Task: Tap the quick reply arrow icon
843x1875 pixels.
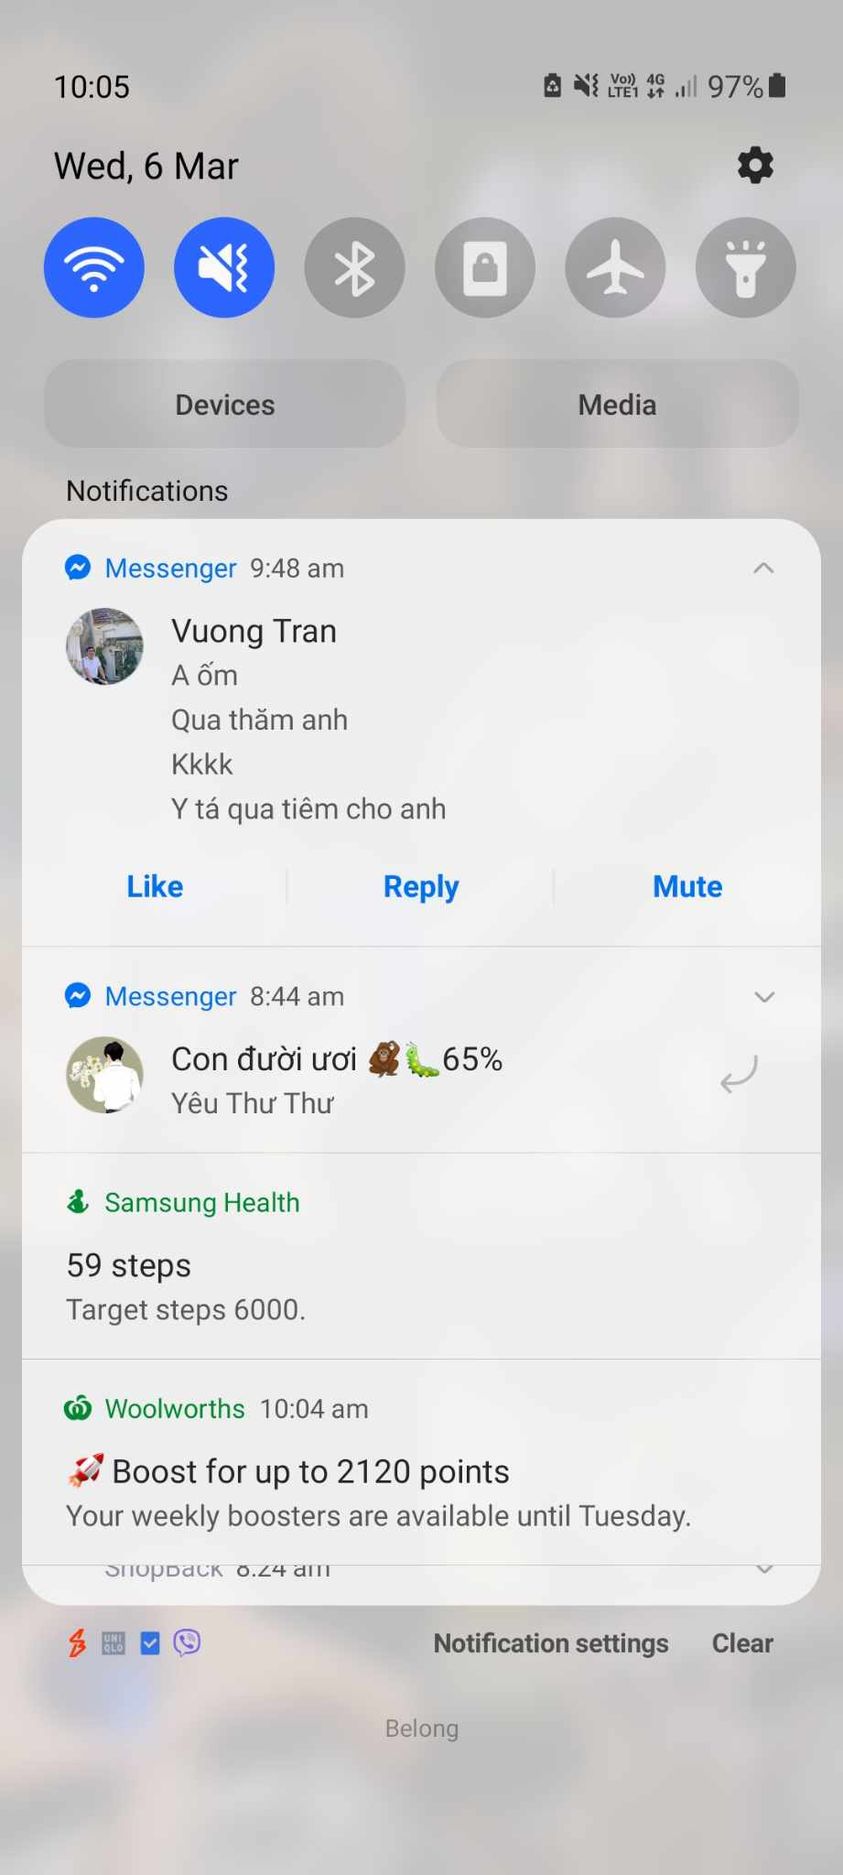Action: pyautogui.click(x=739, y=1074)
